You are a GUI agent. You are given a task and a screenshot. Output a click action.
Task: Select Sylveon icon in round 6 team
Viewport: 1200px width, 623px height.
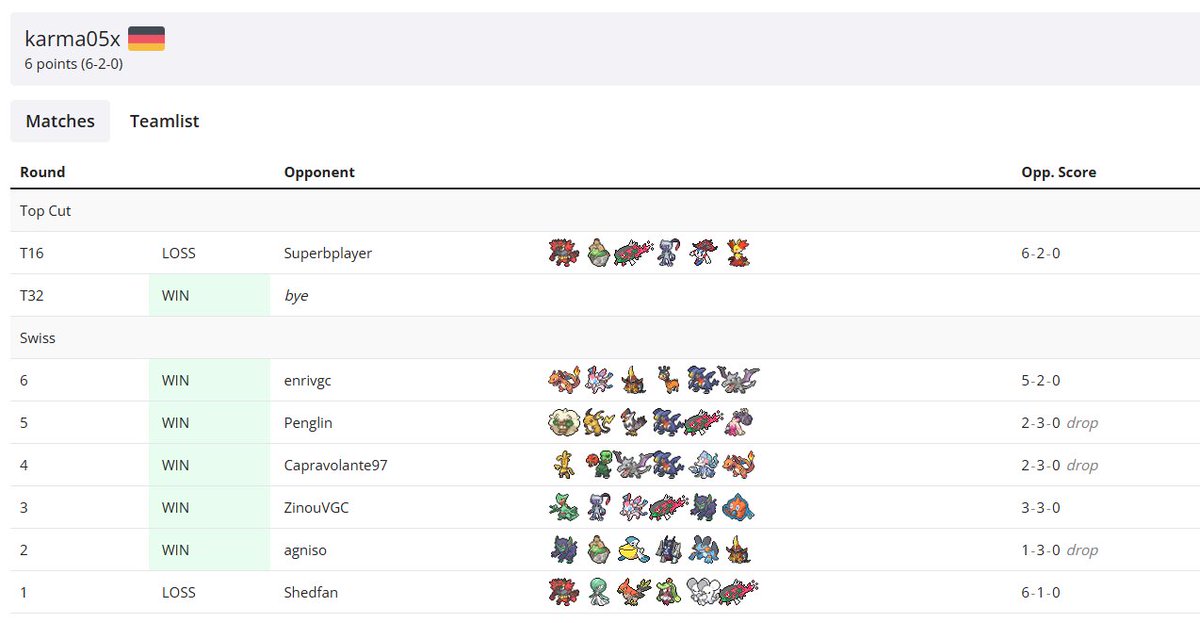click(x=599, y=380)
